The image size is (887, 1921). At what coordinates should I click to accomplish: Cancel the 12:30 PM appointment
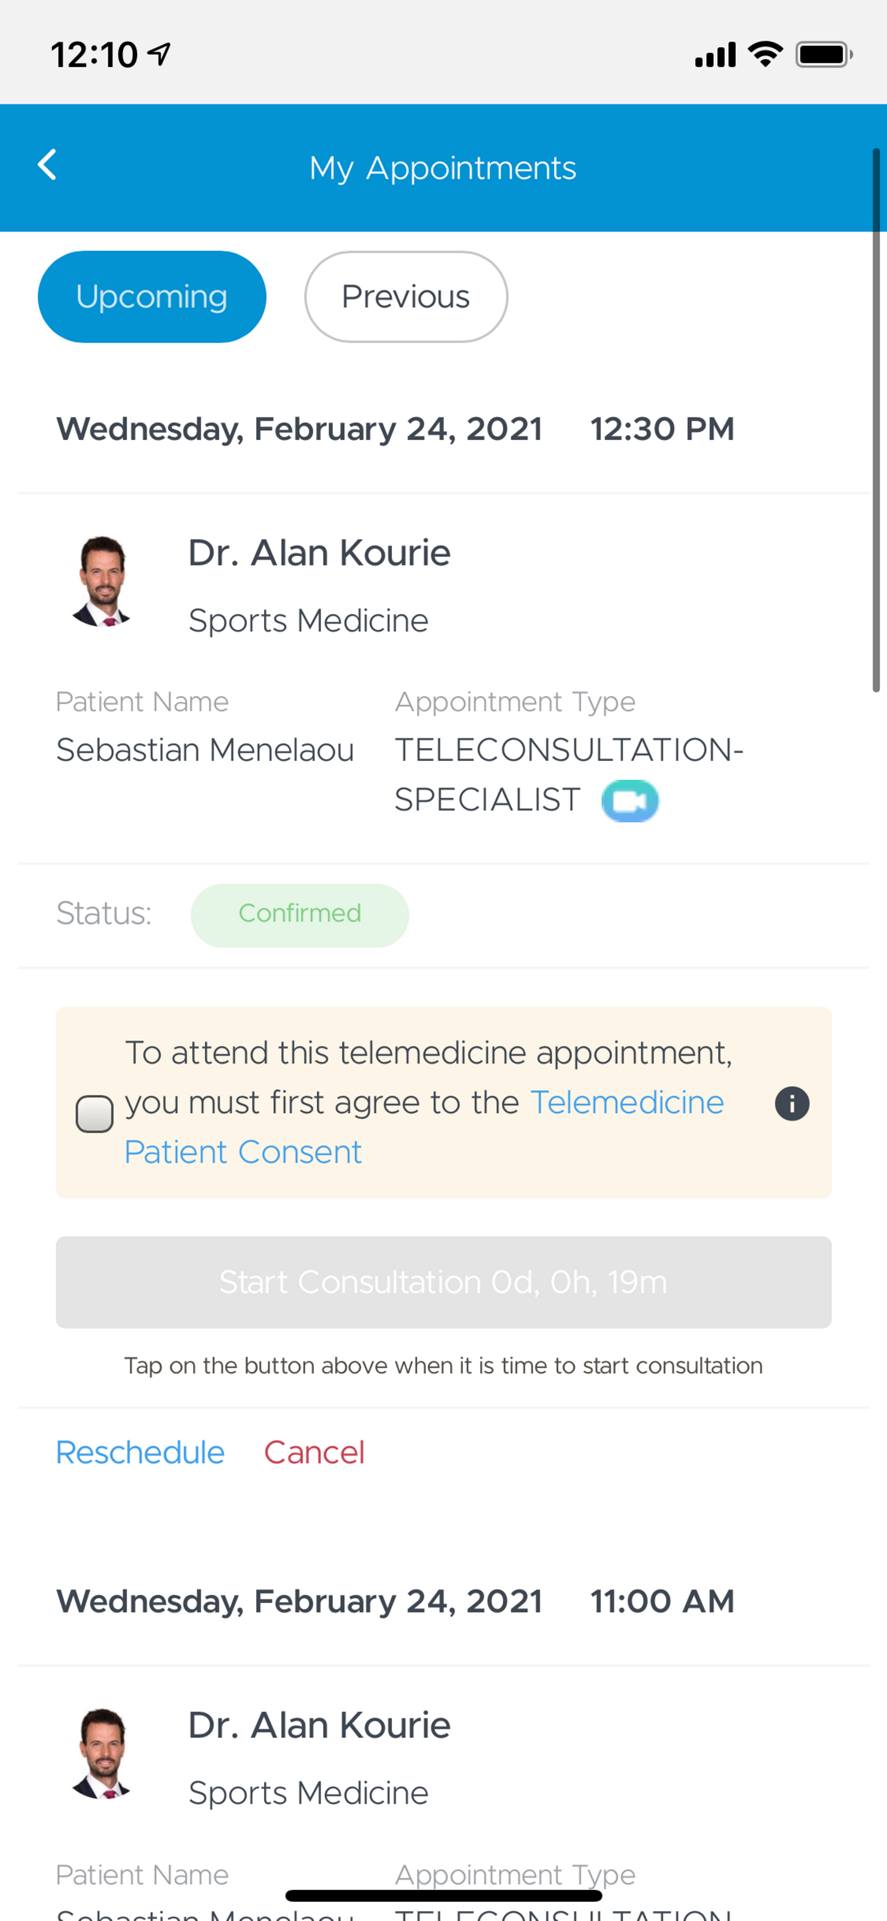[314, 1452]
